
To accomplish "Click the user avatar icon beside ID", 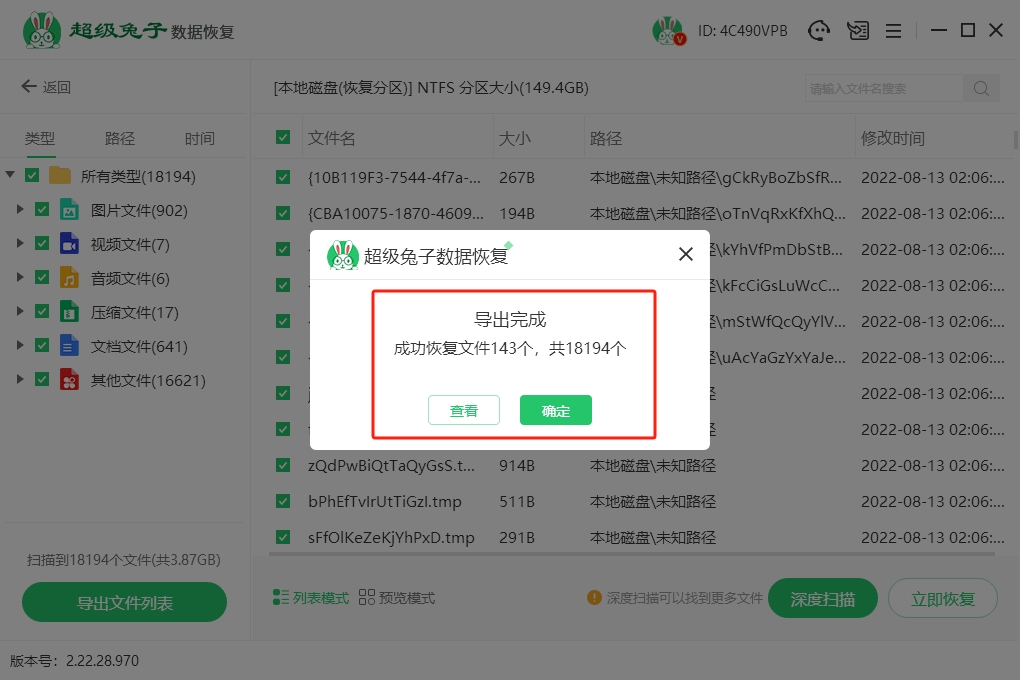I will click(x=667, y=31).
